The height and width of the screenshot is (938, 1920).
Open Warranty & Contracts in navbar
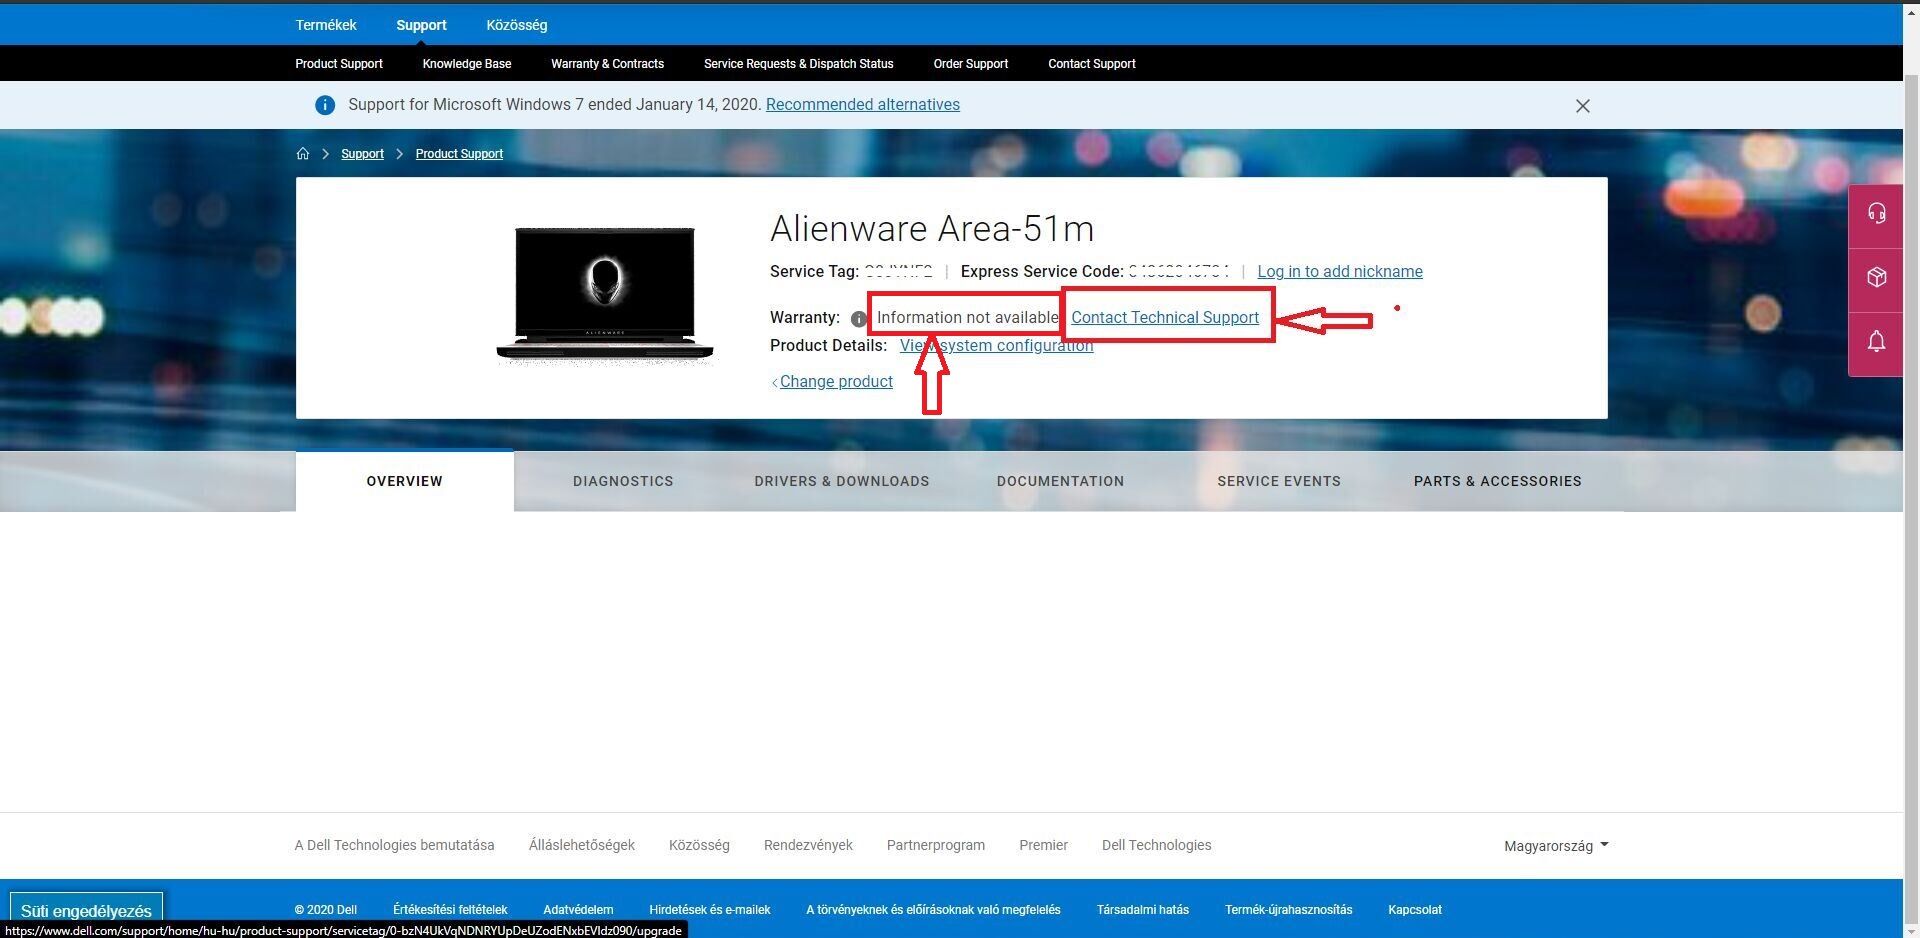click(607, 64)
